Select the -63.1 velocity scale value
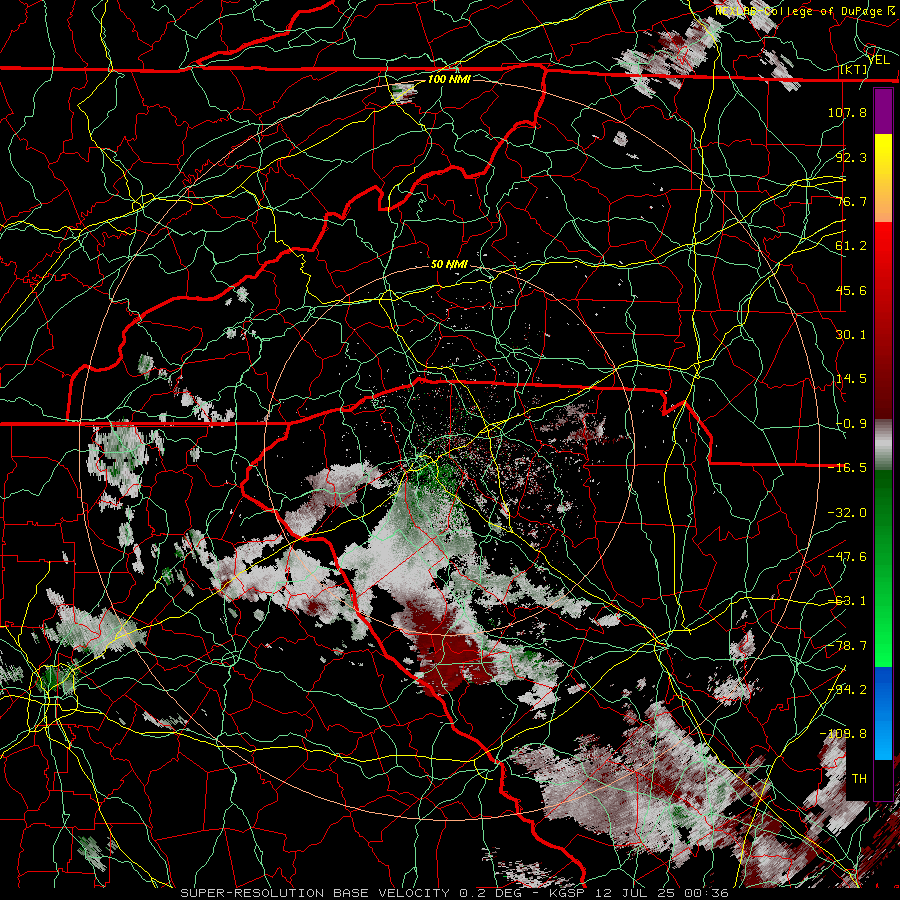Image resolution: width=900 pixels, height=900 pixels. tap(847, 601)
